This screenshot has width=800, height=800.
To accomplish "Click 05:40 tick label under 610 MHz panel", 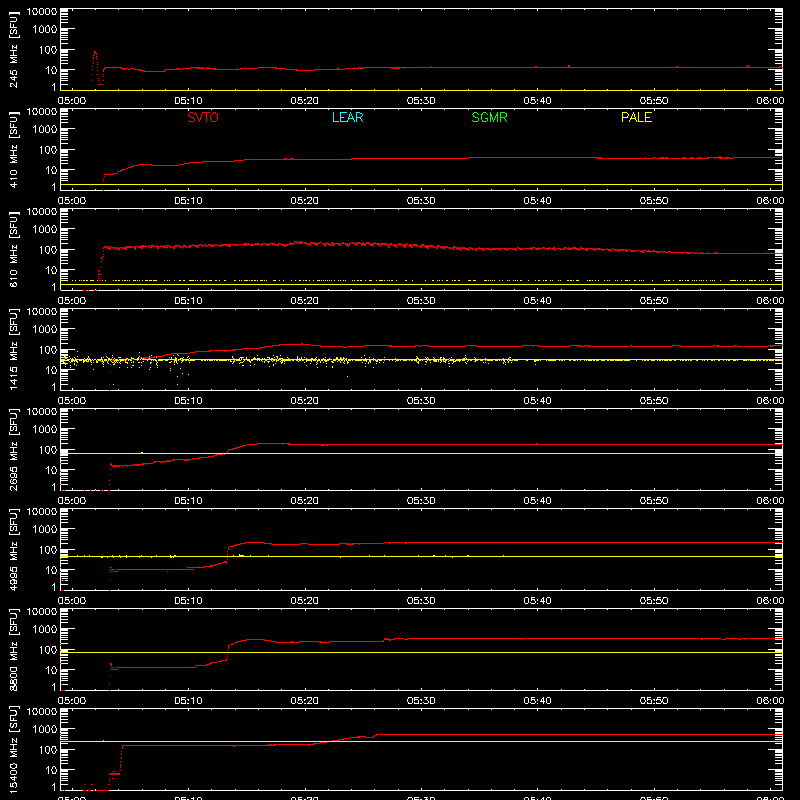I will click(x=537, y=301).
